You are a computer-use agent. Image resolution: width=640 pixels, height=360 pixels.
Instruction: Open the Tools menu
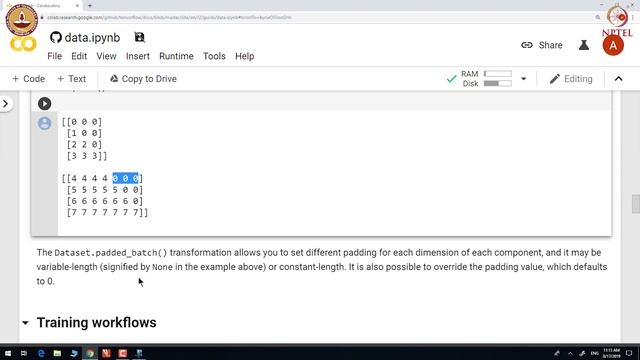pos(214,56)
